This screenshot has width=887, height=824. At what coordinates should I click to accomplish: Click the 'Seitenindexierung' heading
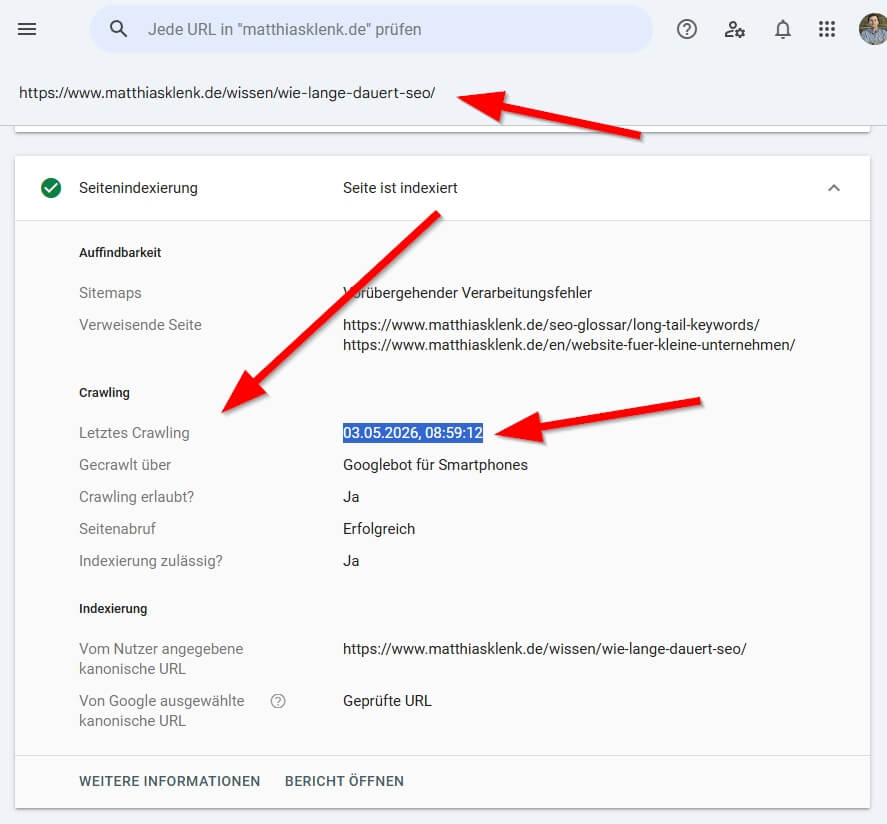(x=138, y=188)
